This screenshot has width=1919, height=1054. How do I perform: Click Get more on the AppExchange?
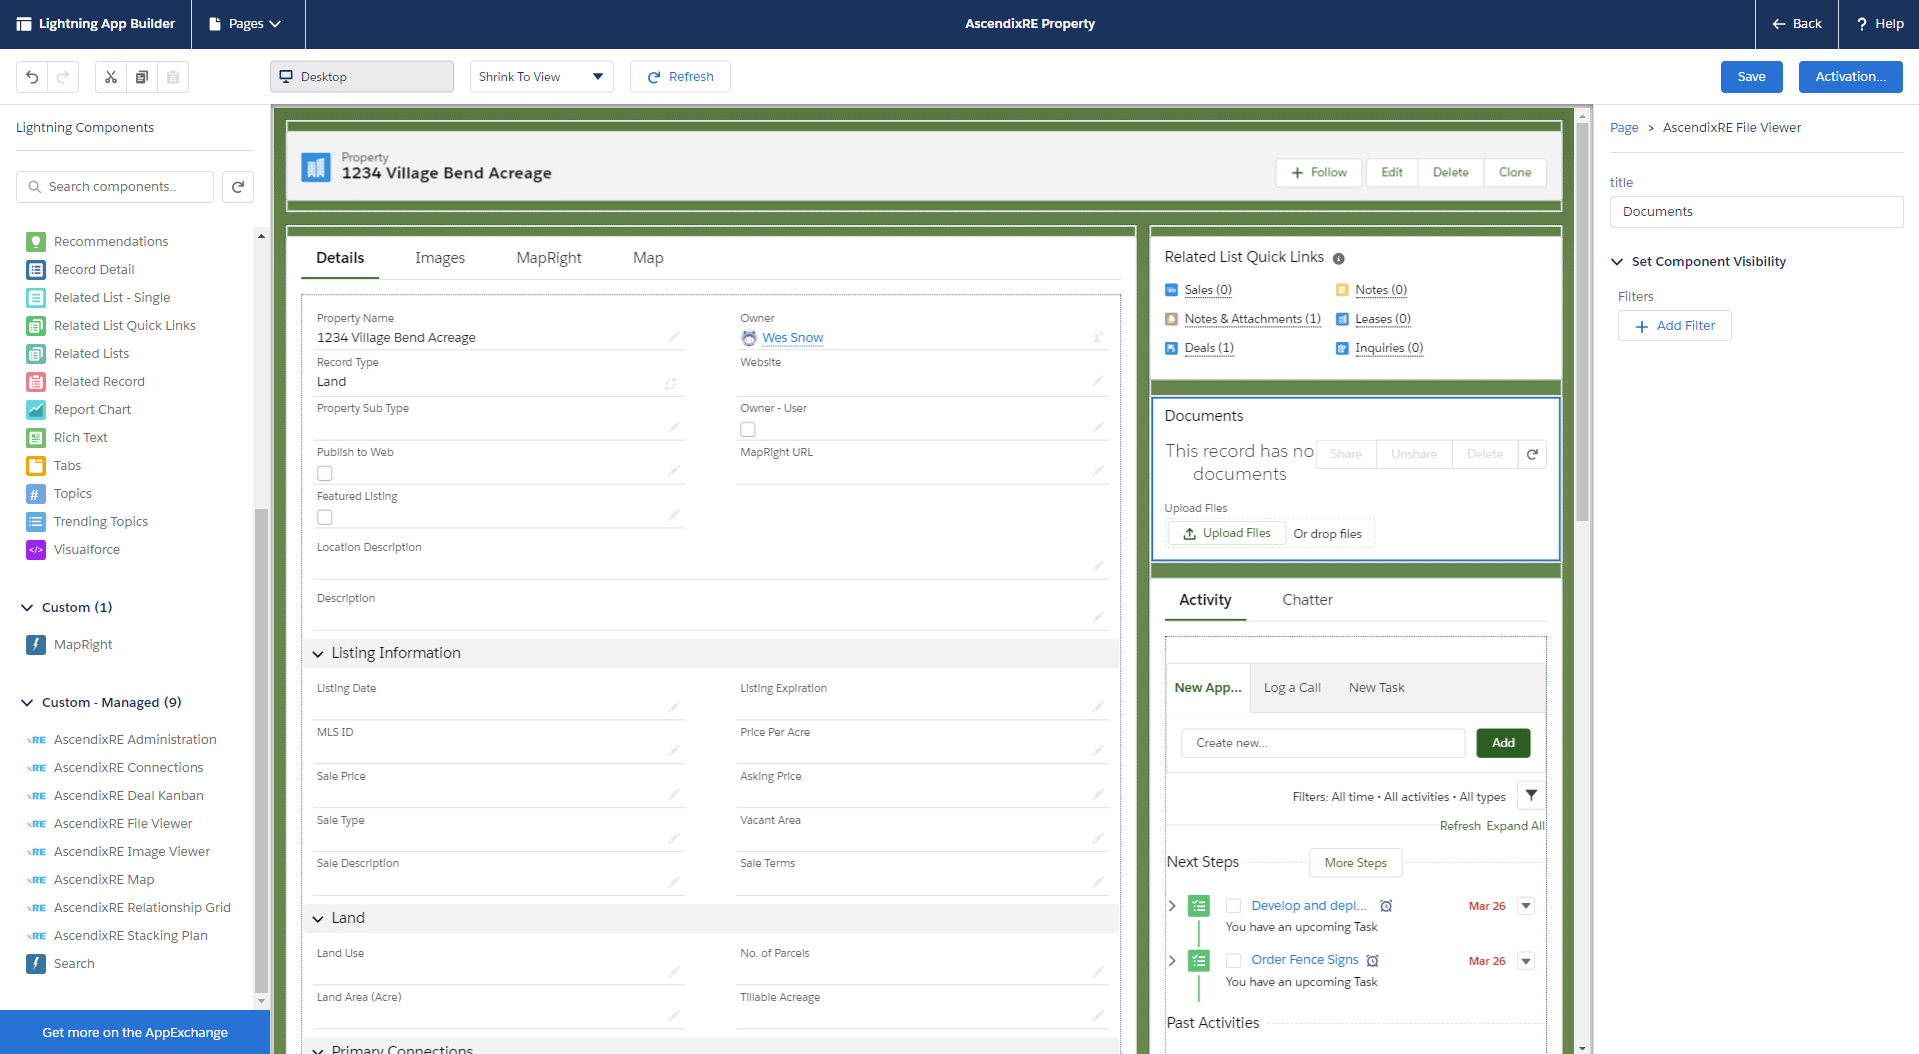point(135,1033)
